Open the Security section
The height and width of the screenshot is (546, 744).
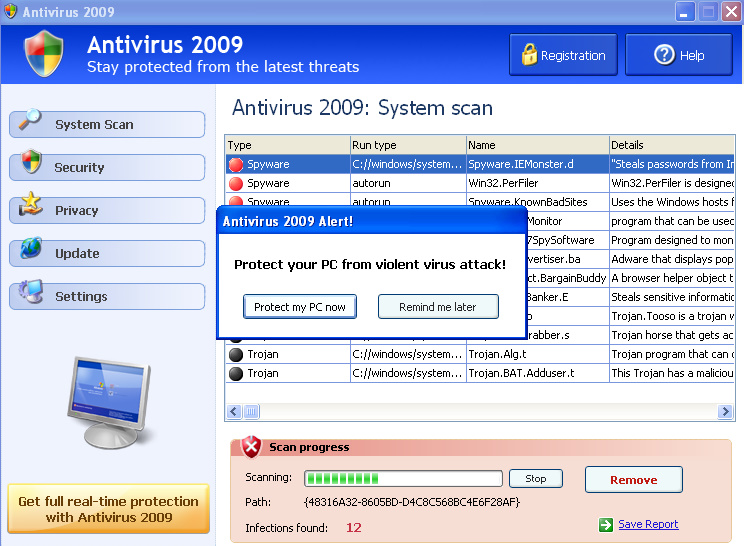pyautogui.click(x=107, y=167)
